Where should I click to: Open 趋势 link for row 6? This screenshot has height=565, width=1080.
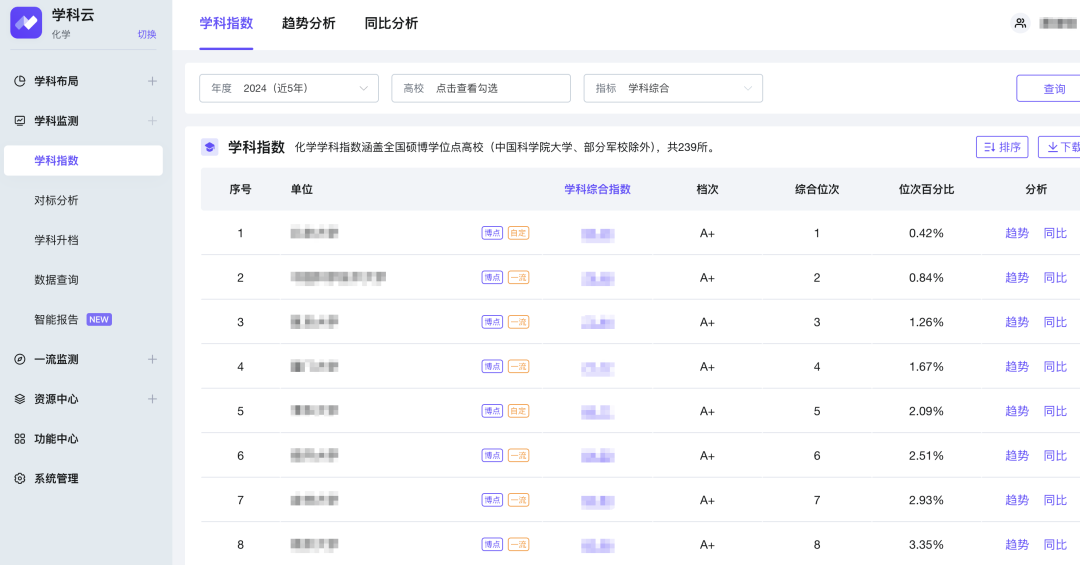point(1017,455)
